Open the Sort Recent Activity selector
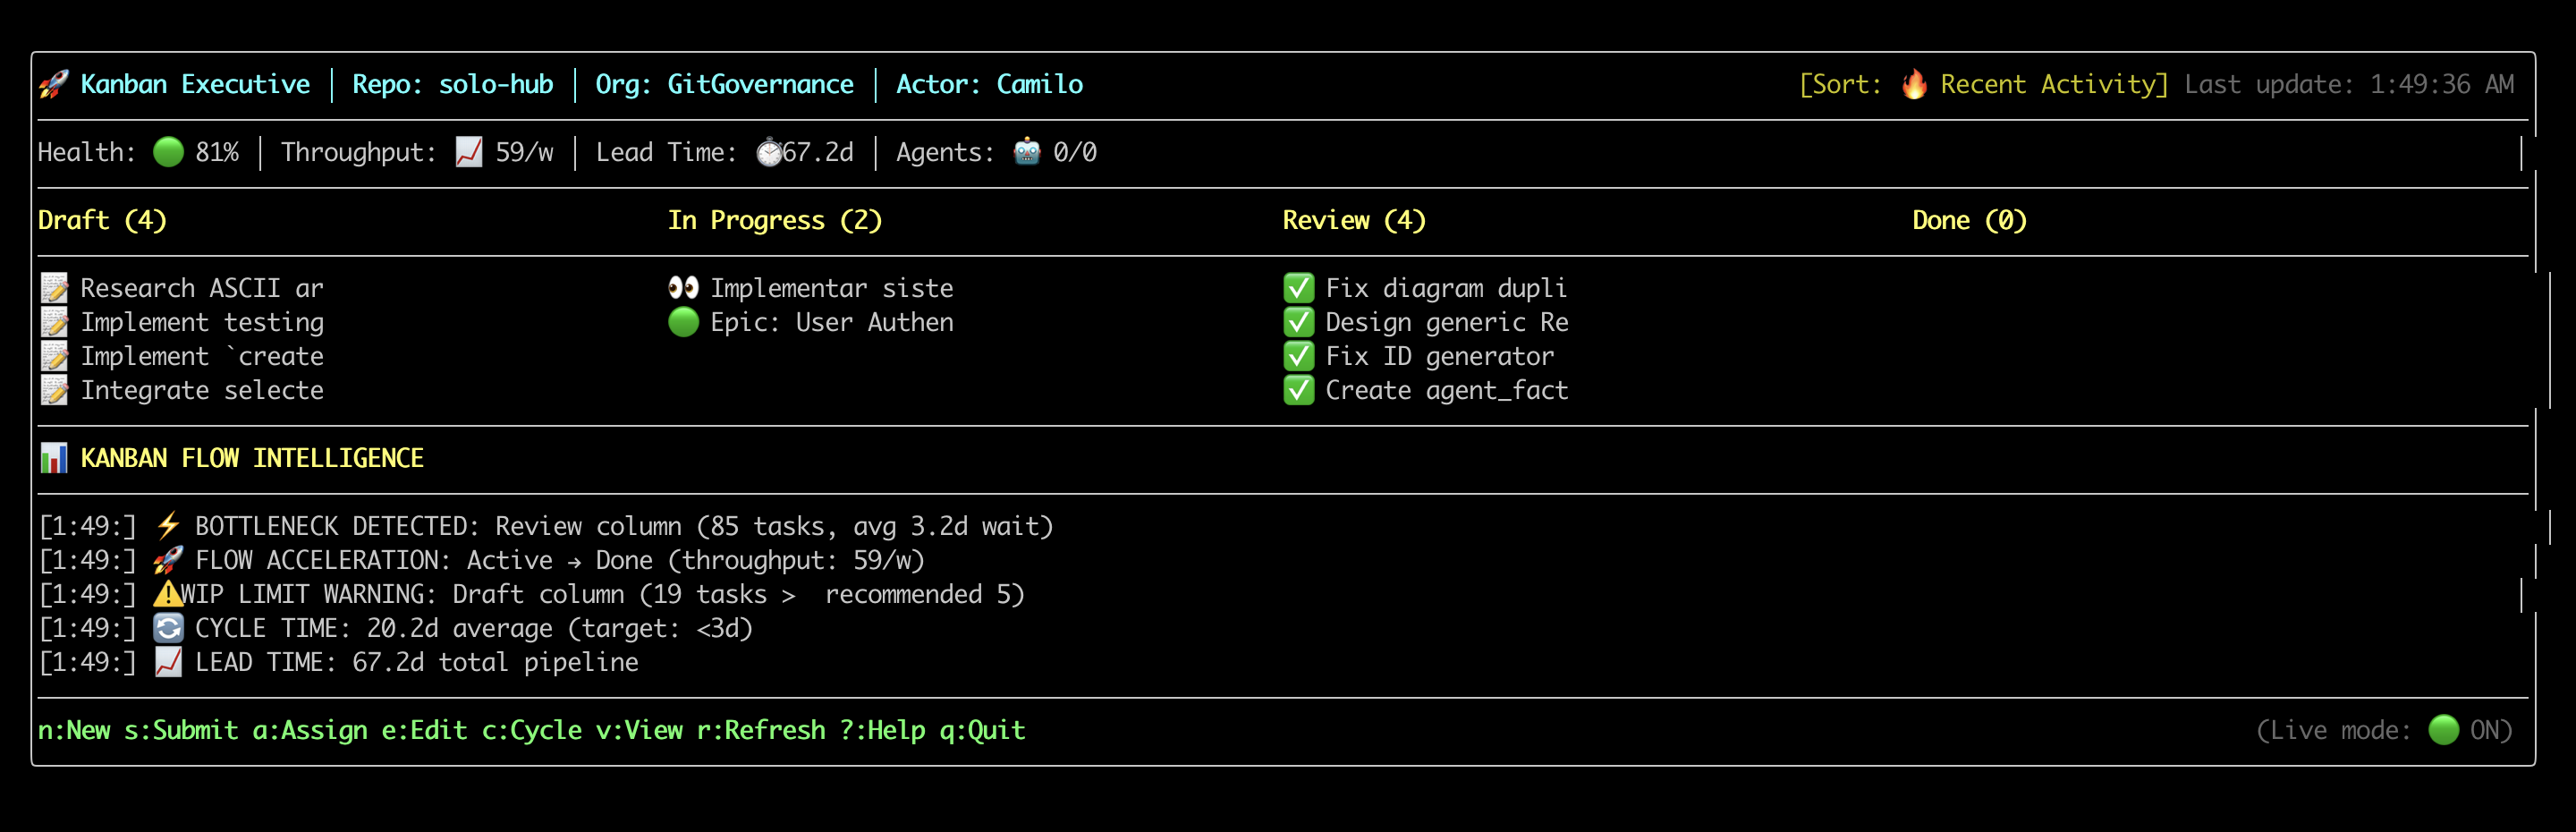The height and width of the screenshot is (832, 2576). 1983,84
